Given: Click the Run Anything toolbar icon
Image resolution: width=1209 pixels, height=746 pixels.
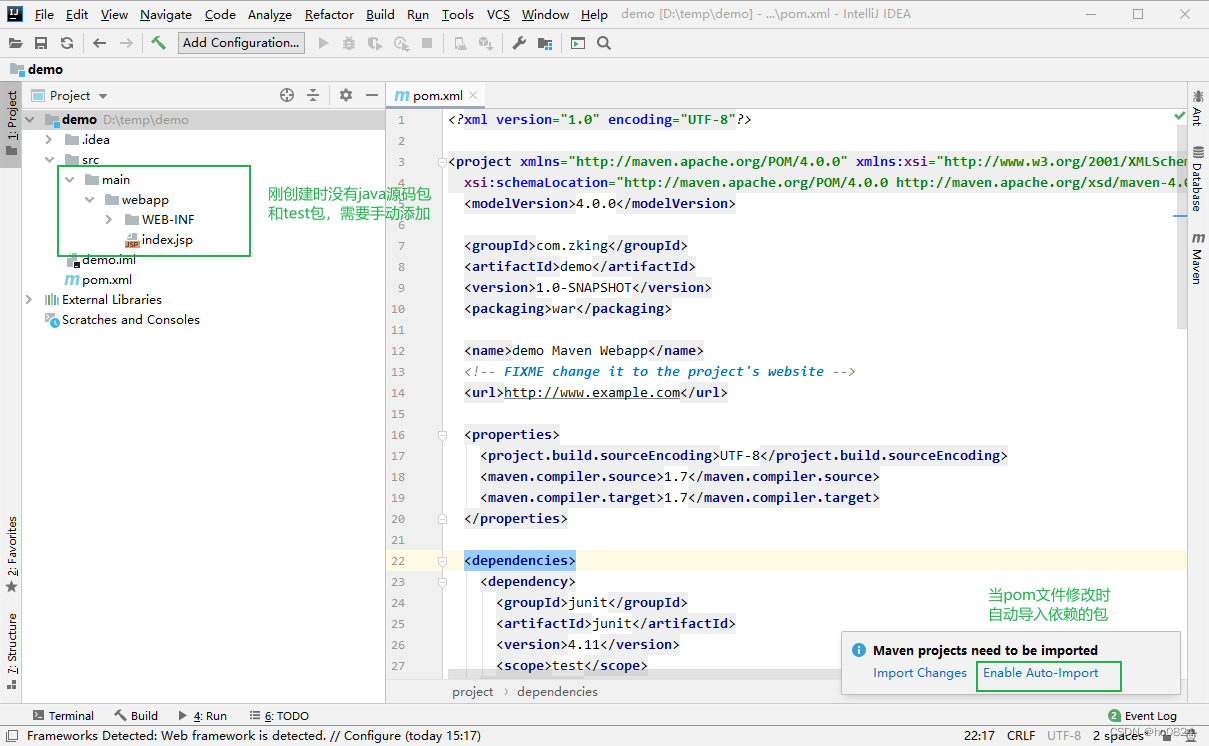Looking at the screenshot, I should point(578,43).
